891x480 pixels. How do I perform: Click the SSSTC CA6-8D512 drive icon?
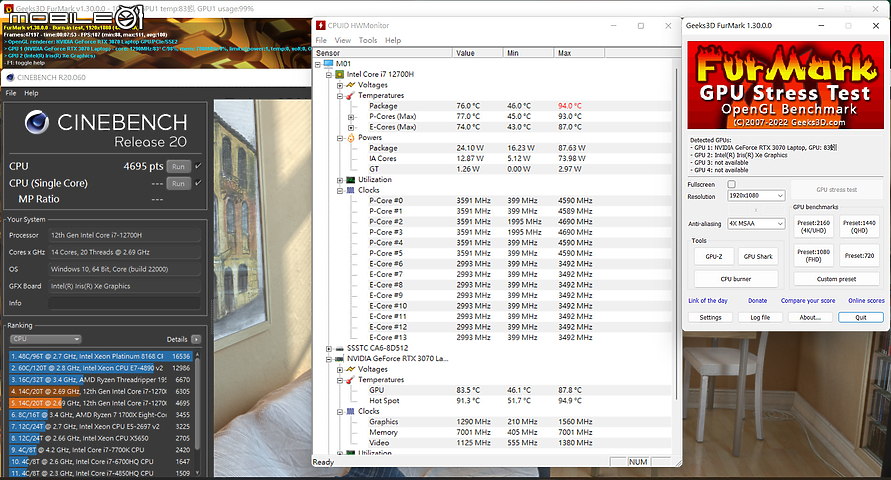(x=339, y=348)
